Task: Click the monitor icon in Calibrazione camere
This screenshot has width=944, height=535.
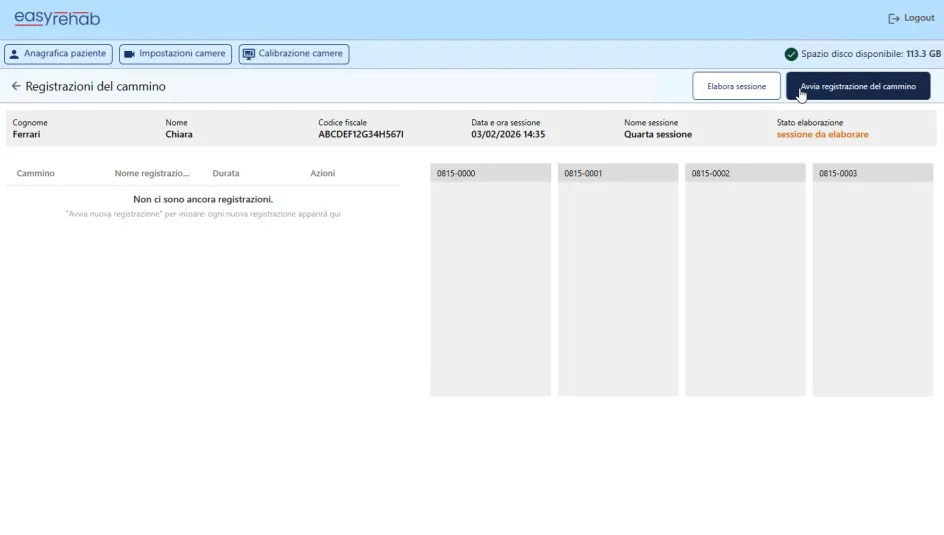Action: (249, 54)
